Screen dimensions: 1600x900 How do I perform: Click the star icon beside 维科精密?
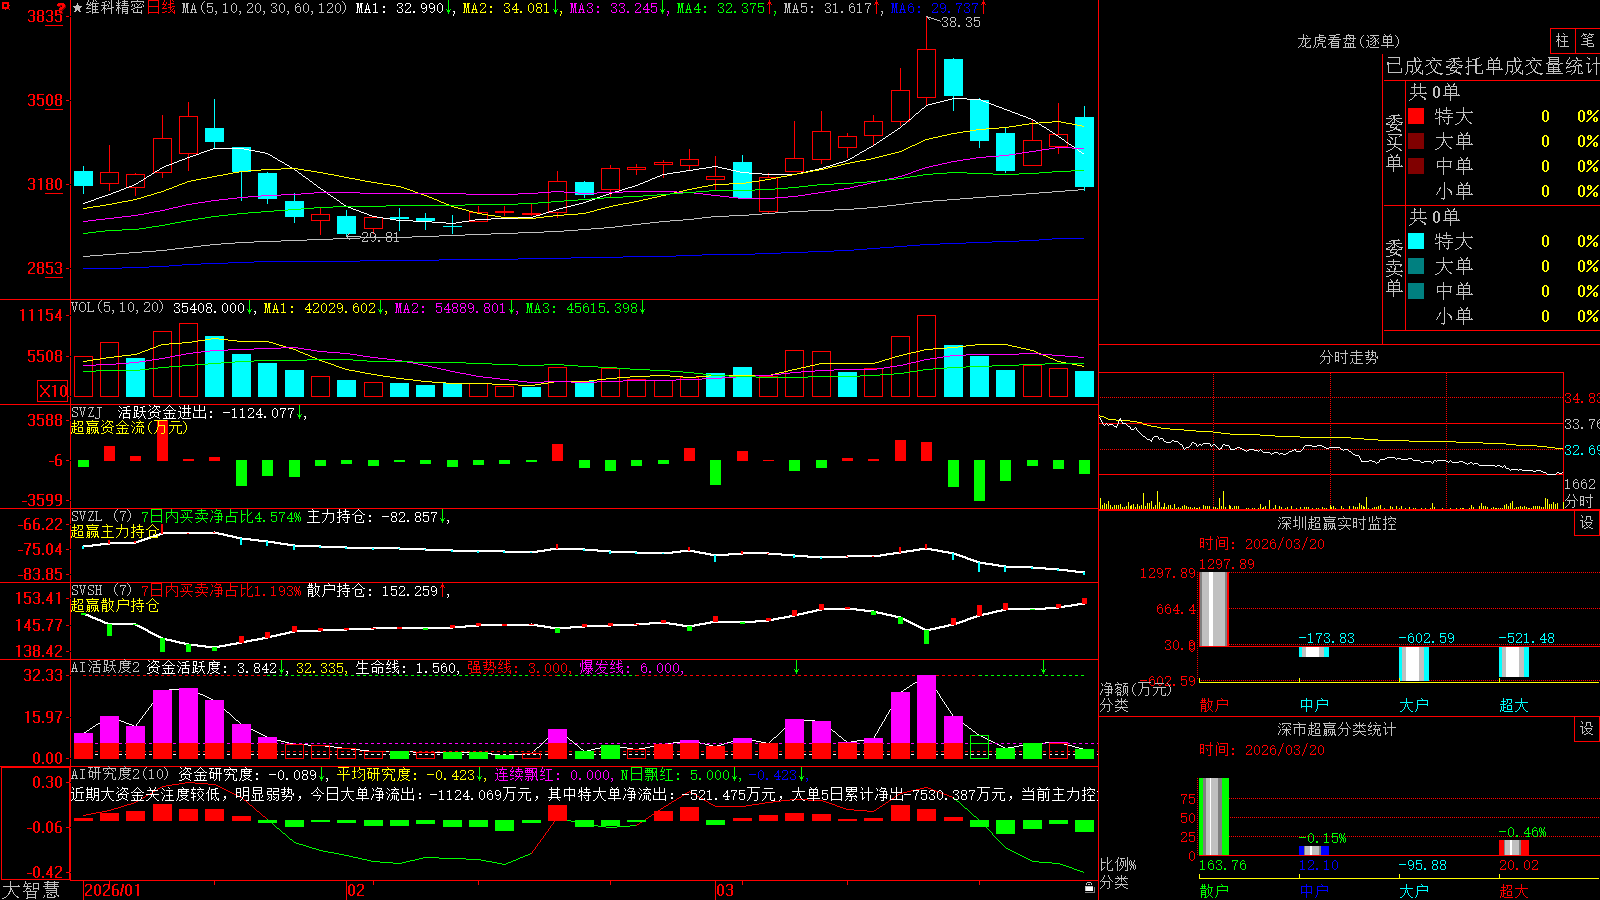77,8
